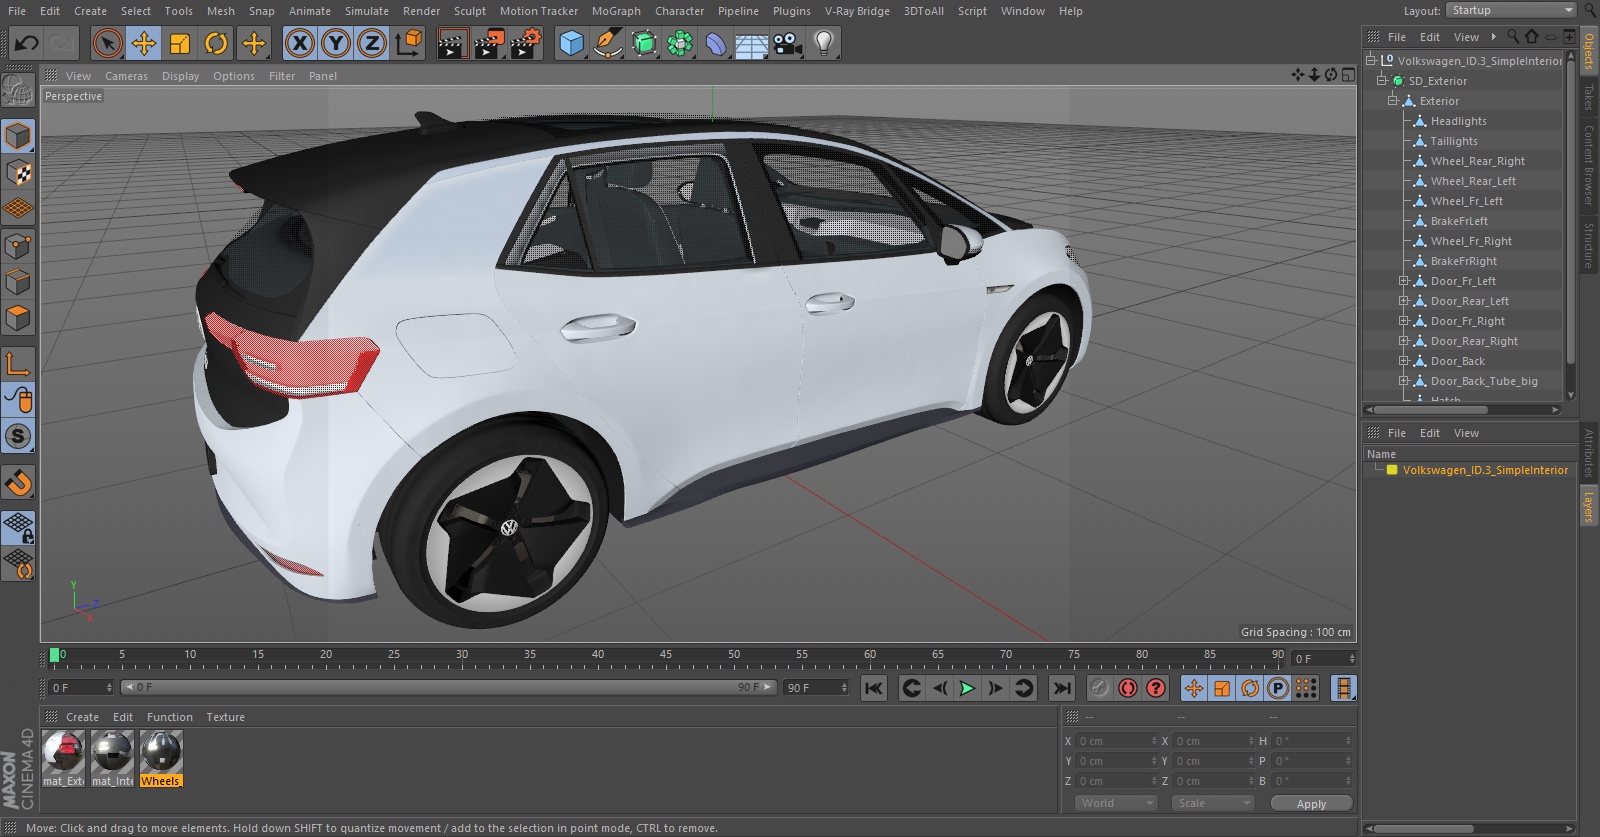The height and width of the screenshot is (837, 1600).
Task: Toggle the Coordinate System switch
Action: tap(409, 43)
